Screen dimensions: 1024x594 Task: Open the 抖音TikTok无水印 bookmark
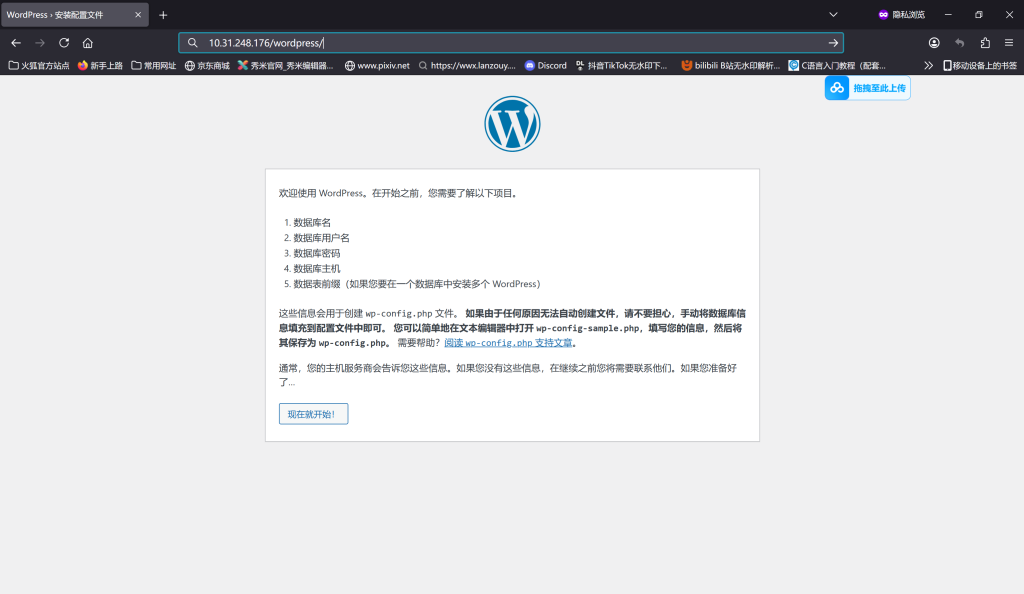(x=622, y=65)
